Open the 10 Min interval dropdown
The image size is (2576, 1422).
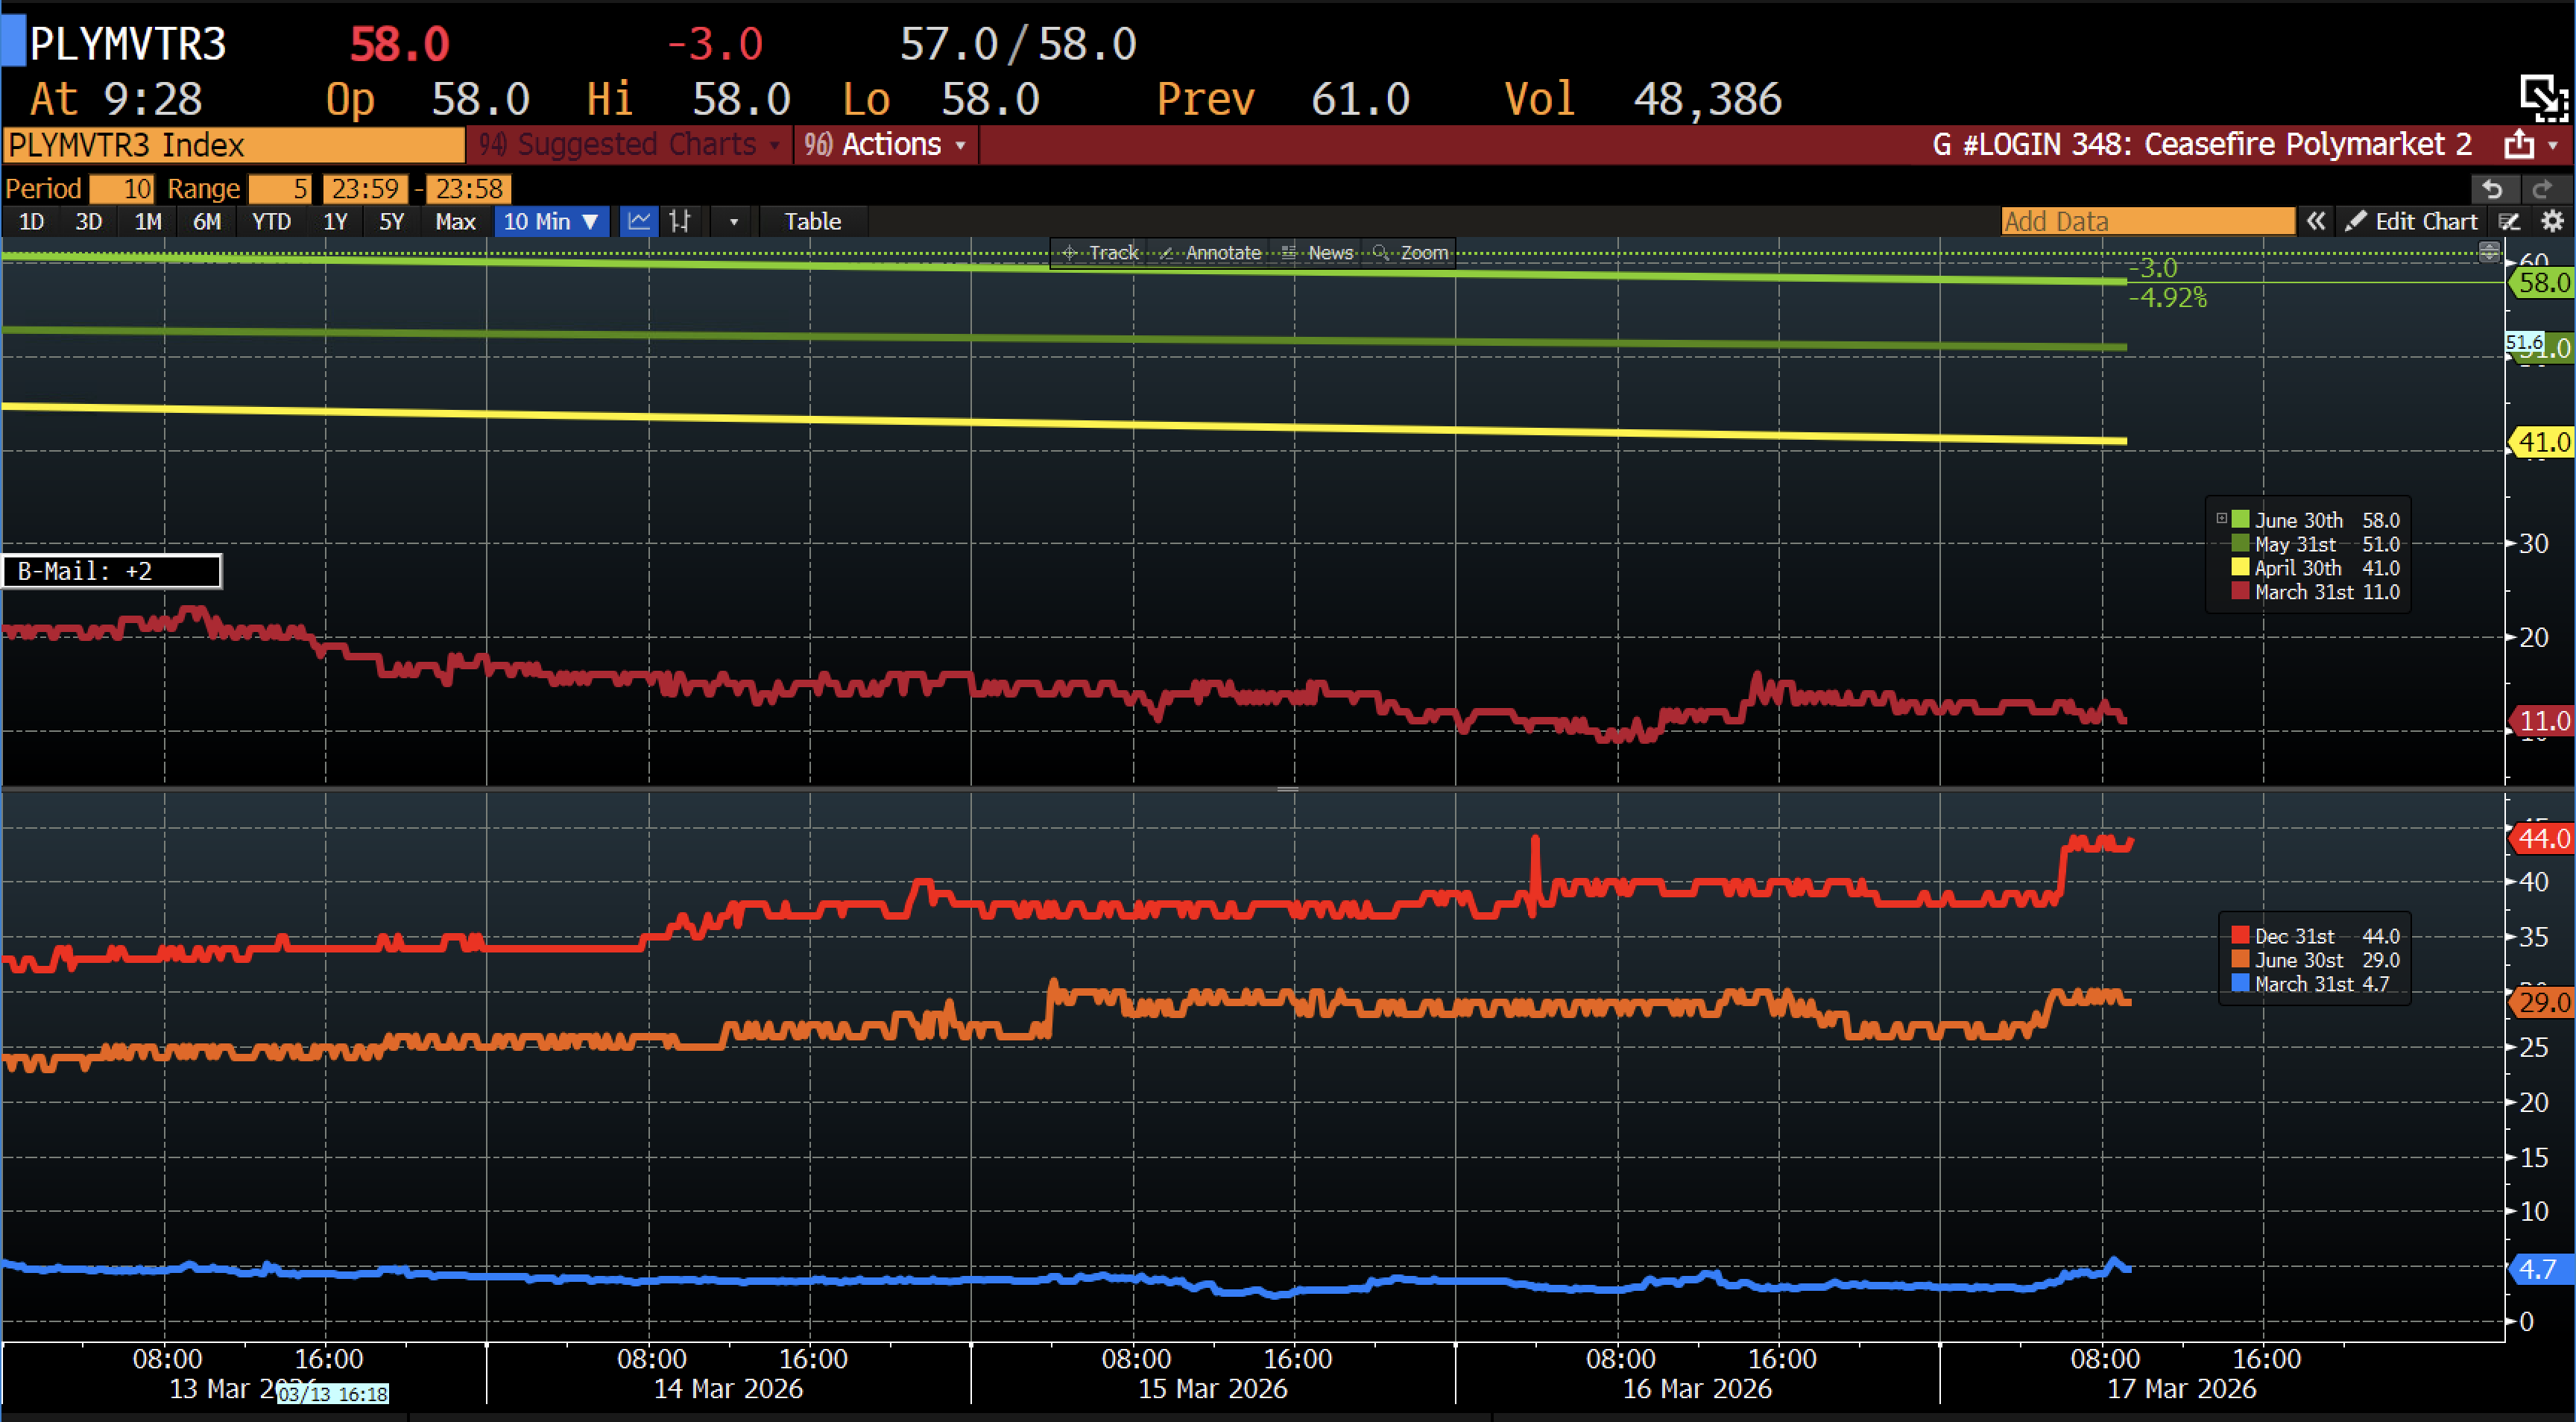pos(551,221)
